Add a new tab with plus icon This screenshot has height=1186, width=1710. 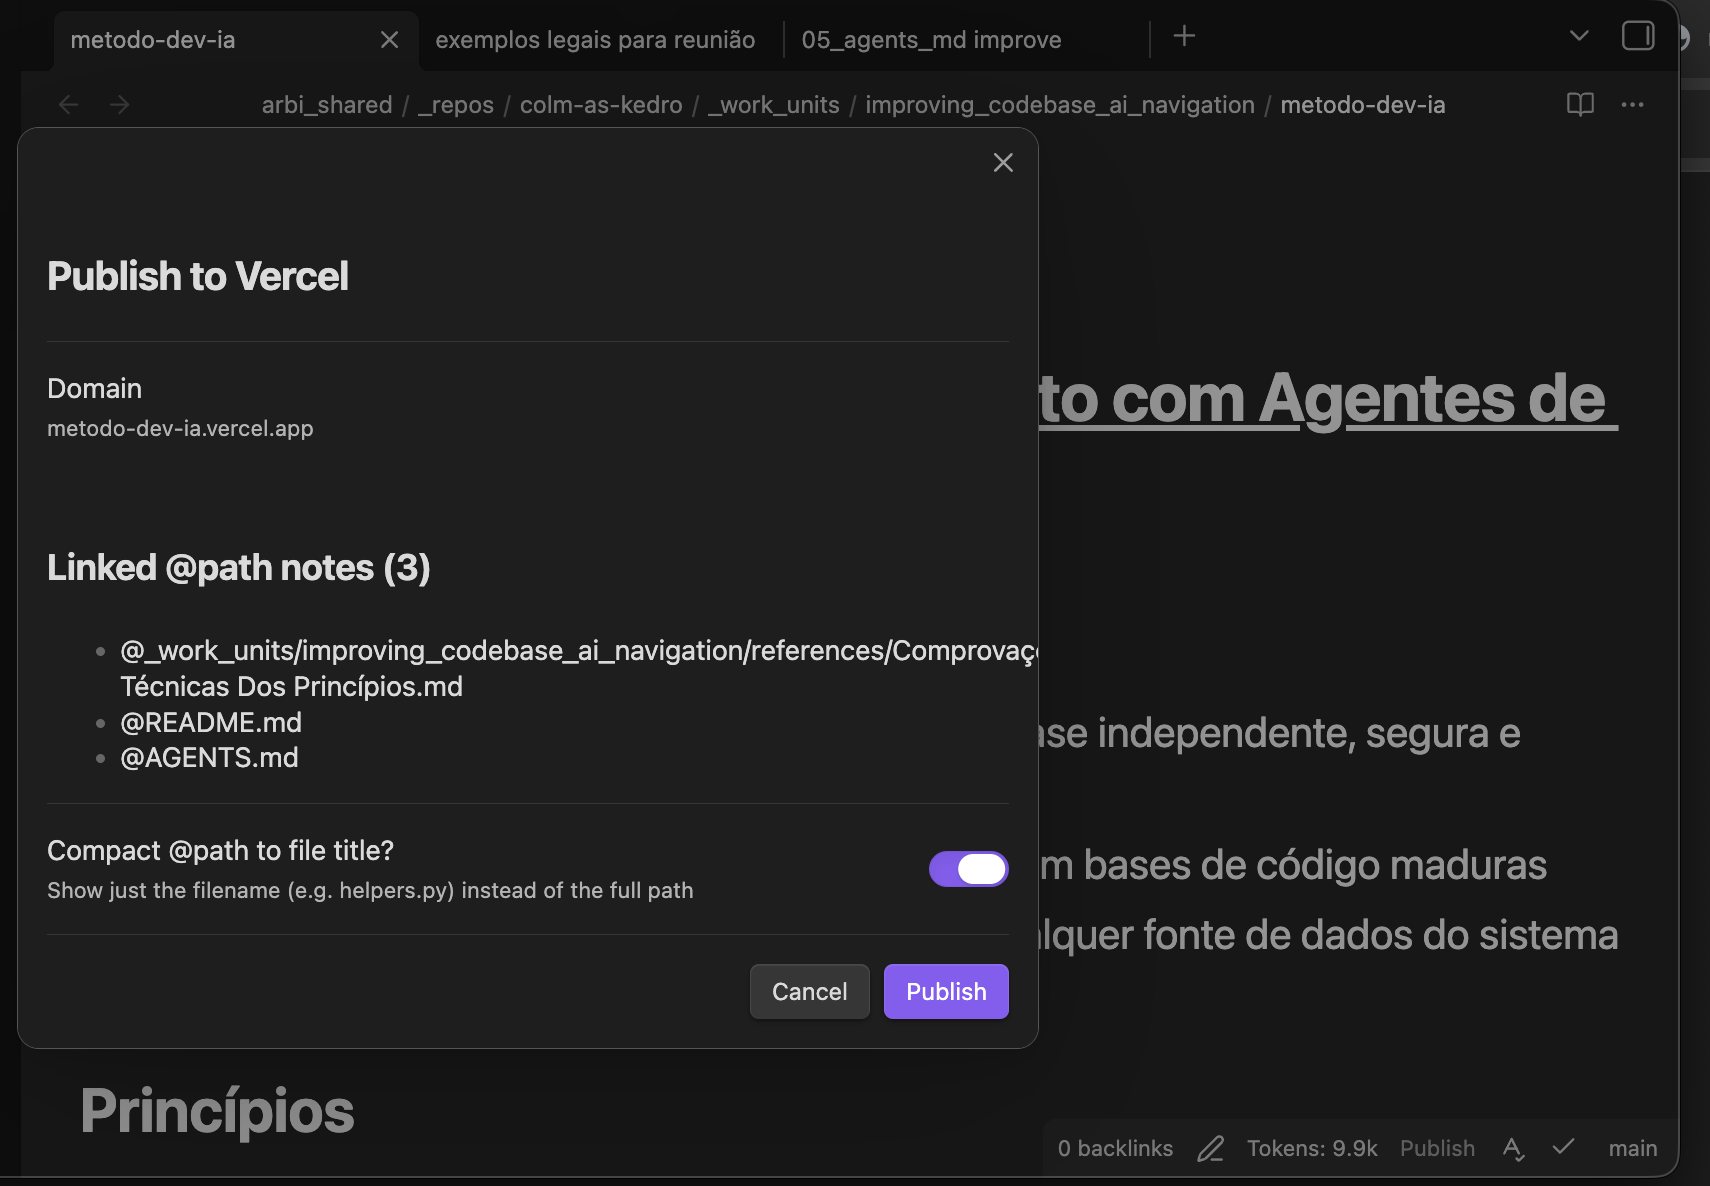point(1184,36)
